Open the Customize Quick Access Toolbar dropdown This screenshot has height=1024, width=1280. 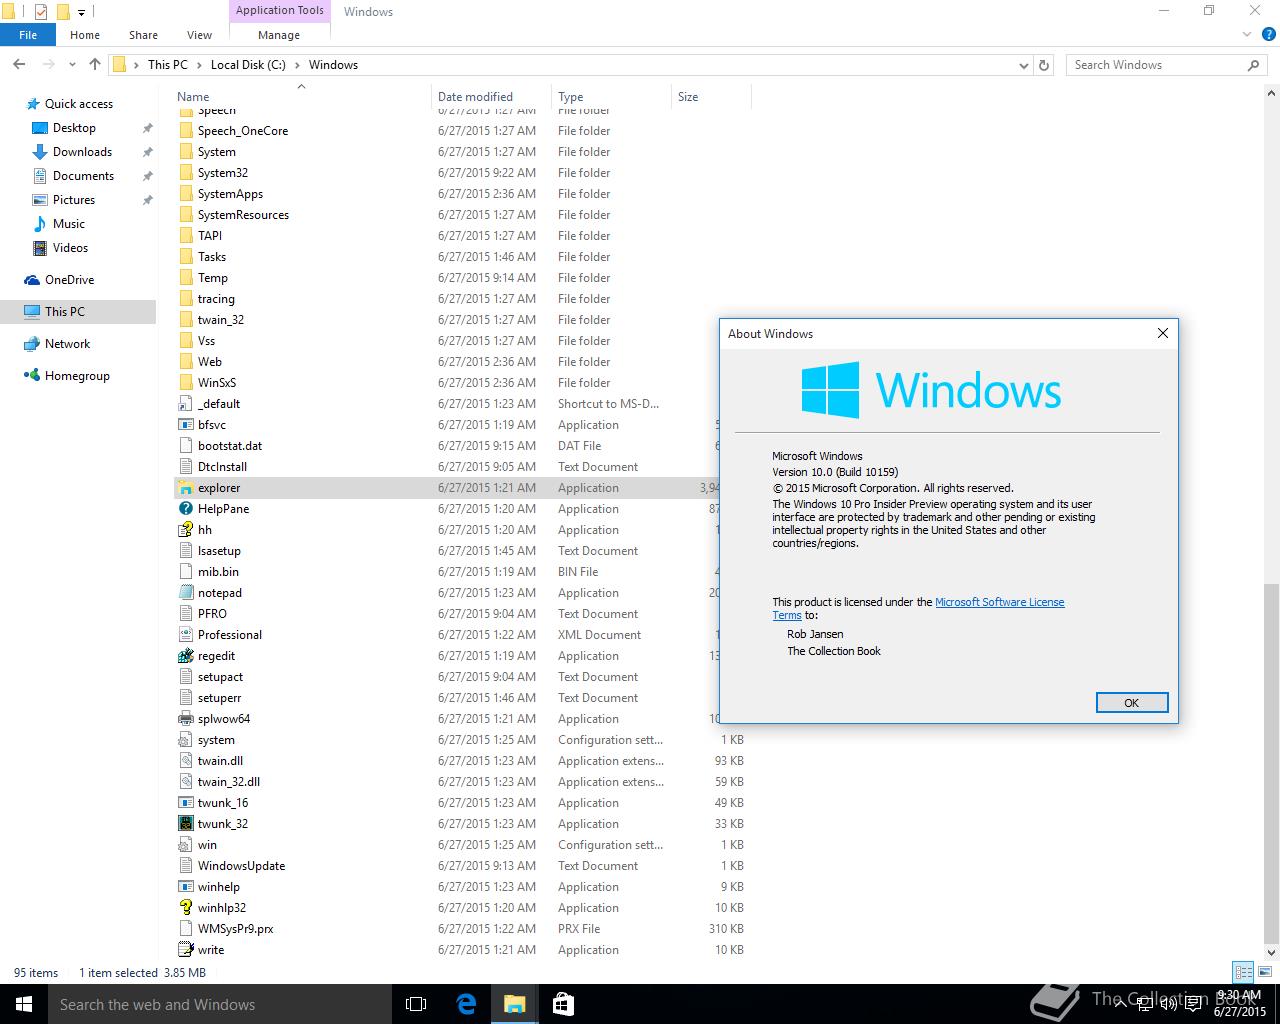[82, 12]
